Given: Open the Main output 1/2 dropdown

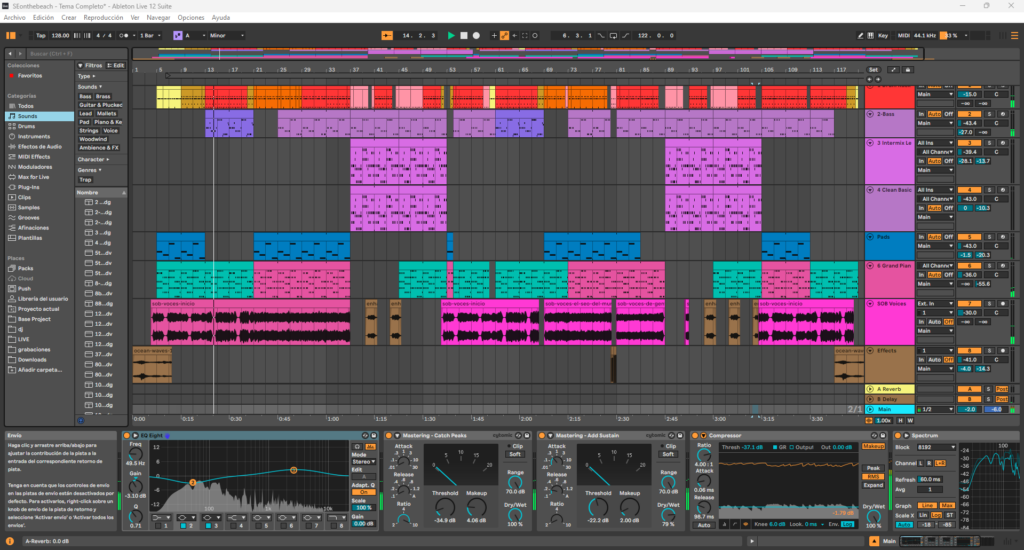Looking at the screenshot, I should 935,410.
